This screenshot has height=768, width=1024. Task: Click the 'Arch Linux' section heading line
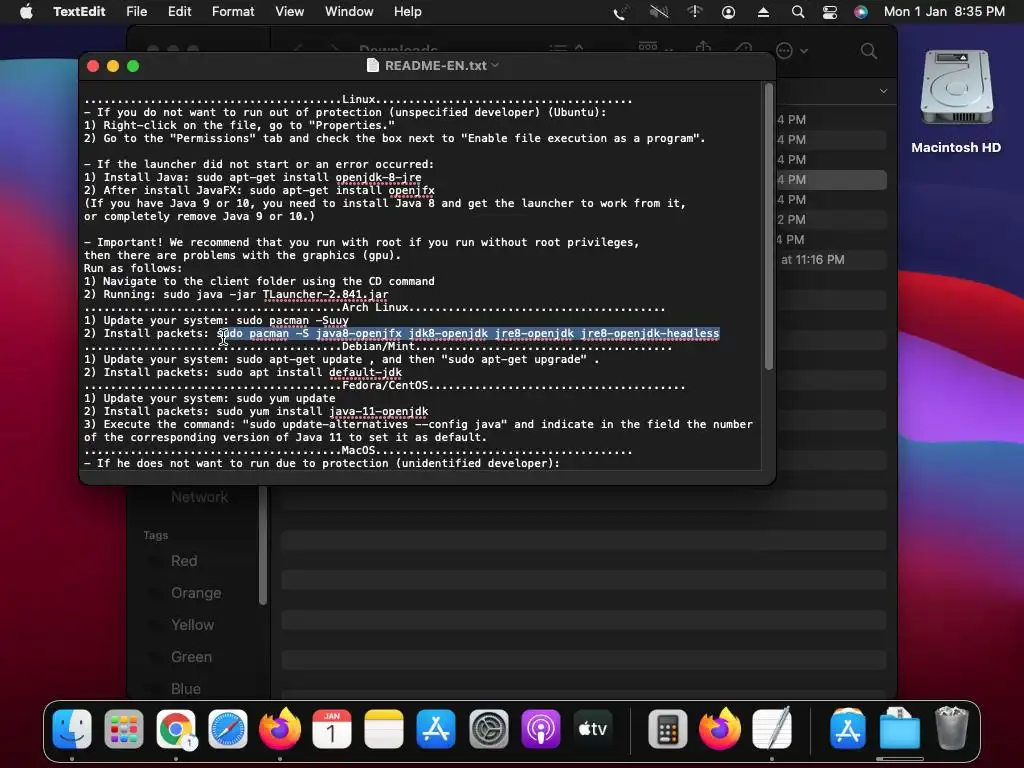(374, 308)
